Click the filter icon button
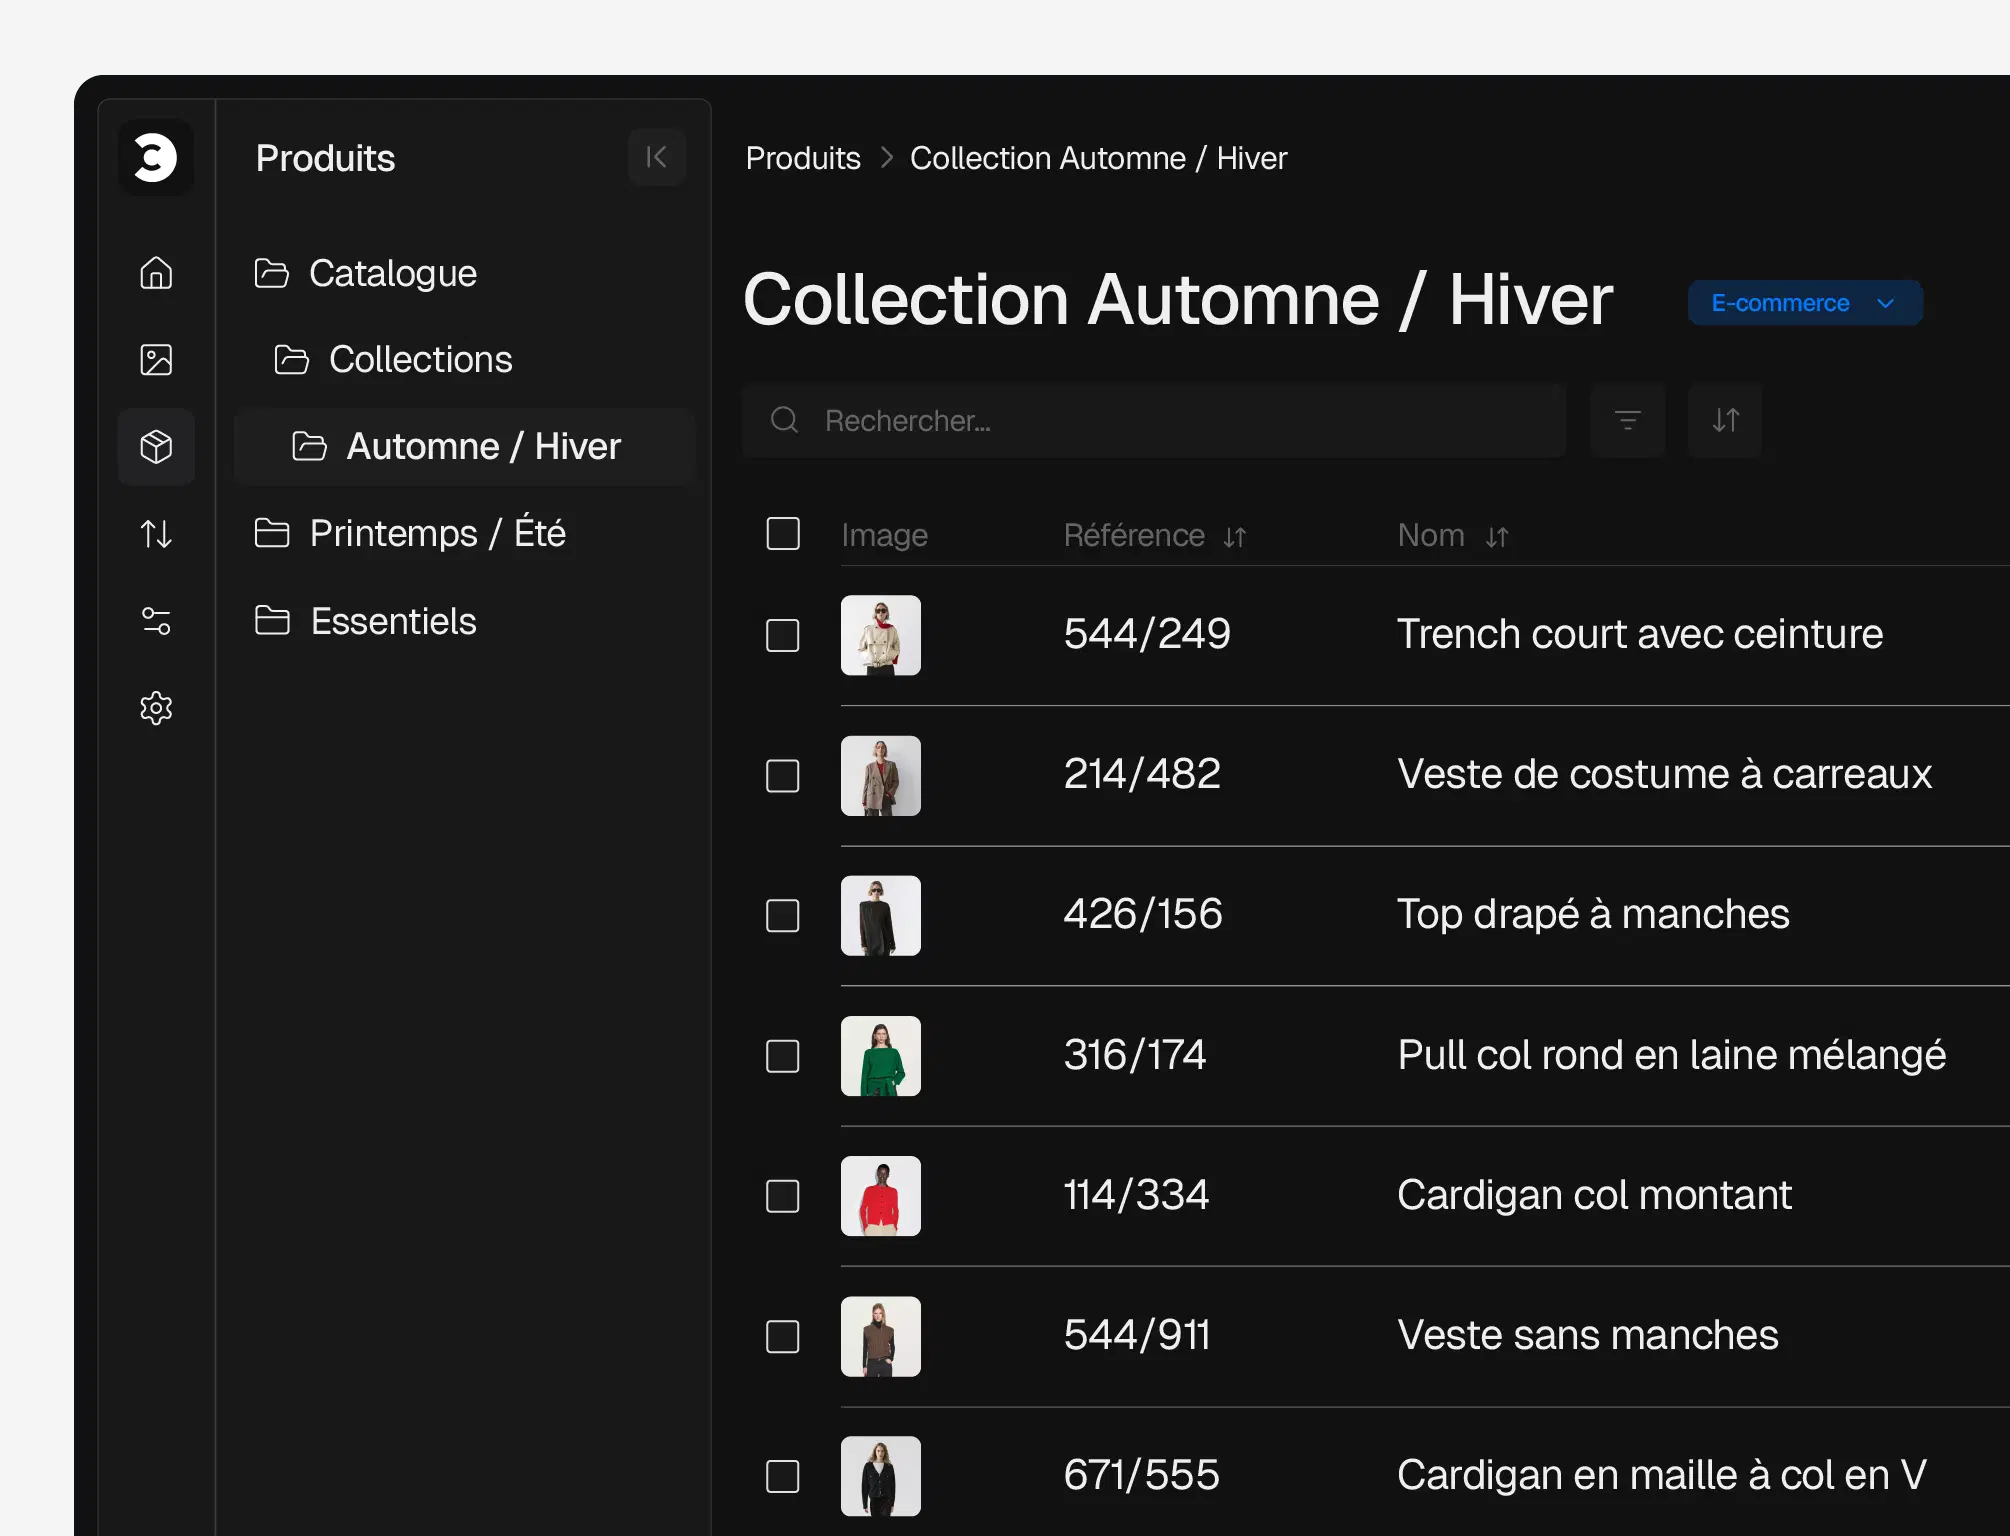Screen dimensions: 2010x1536 click(1627, 420)
